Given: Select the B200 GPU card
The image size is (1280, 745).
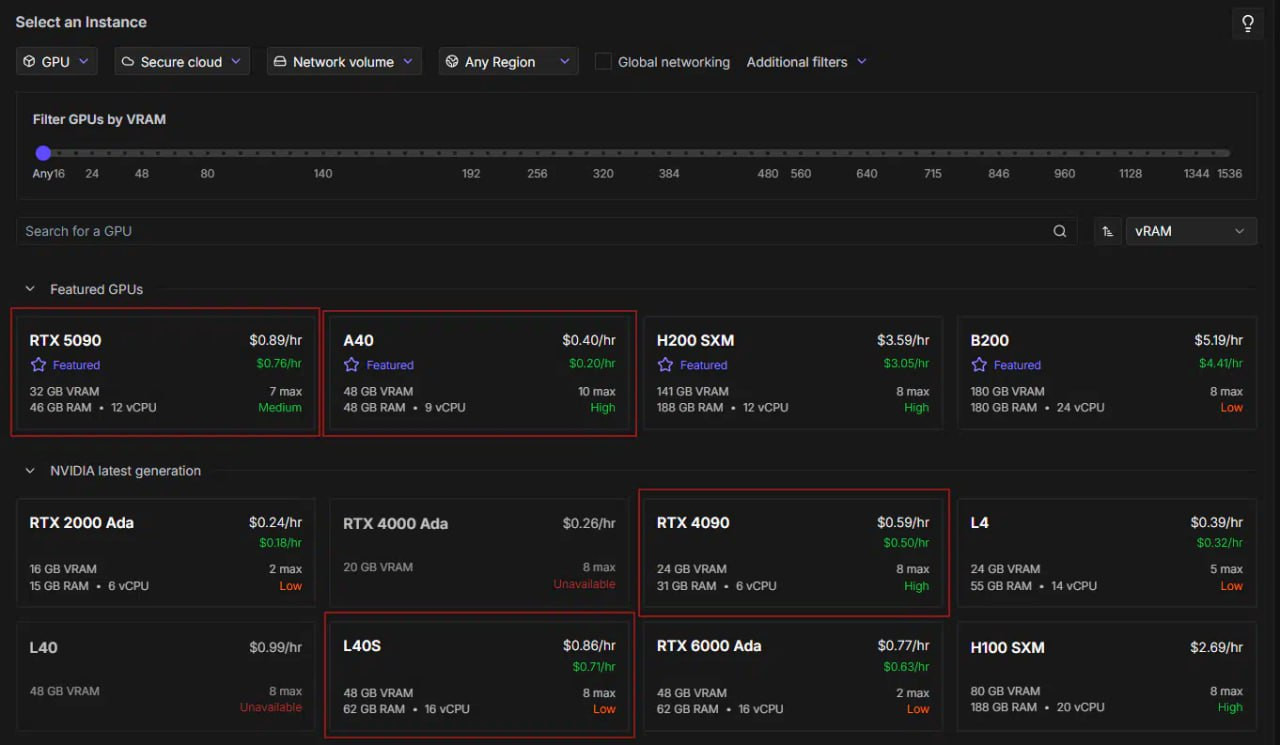Looking at the screenshot, I should coord(1107,372).
